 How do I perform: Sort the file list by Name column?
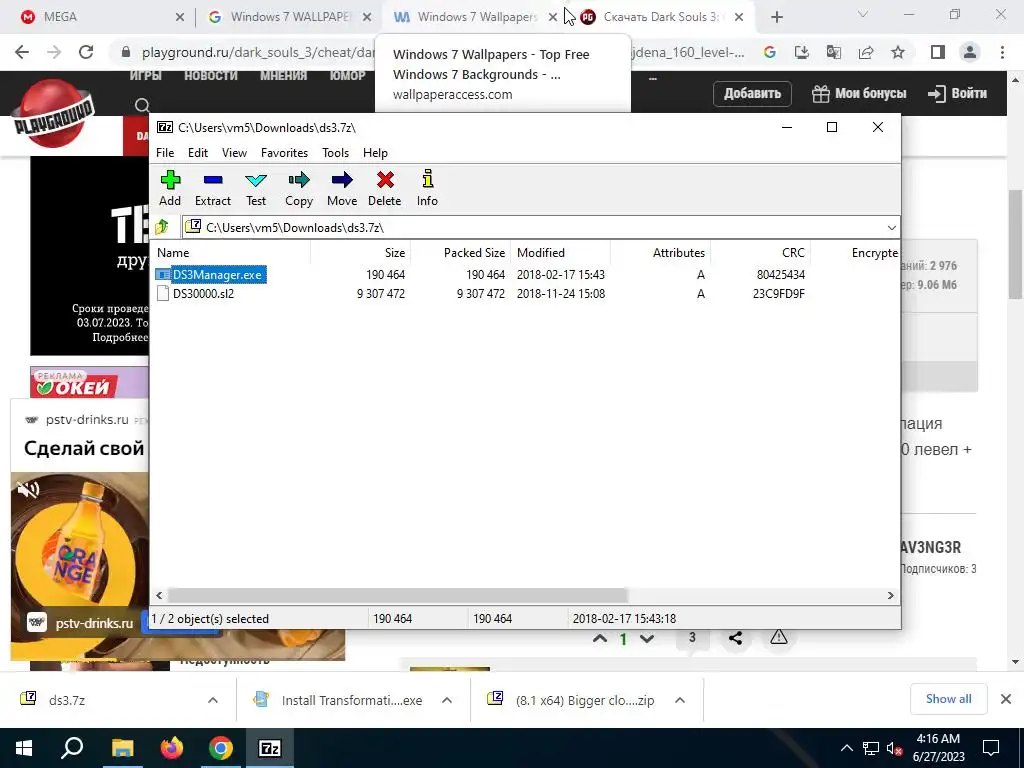tap(231, 253)
